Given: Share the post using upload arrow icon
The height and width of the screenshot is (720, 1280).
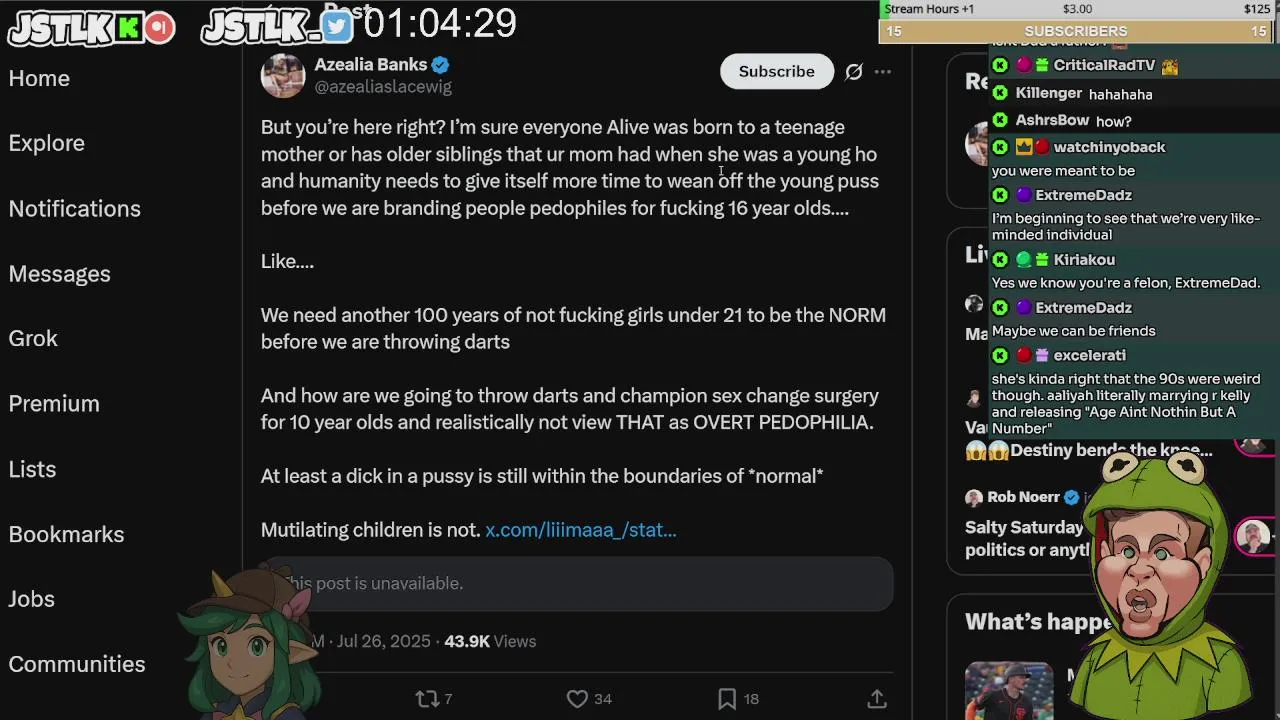Looking at the screenshot, I should click(877, 699).
